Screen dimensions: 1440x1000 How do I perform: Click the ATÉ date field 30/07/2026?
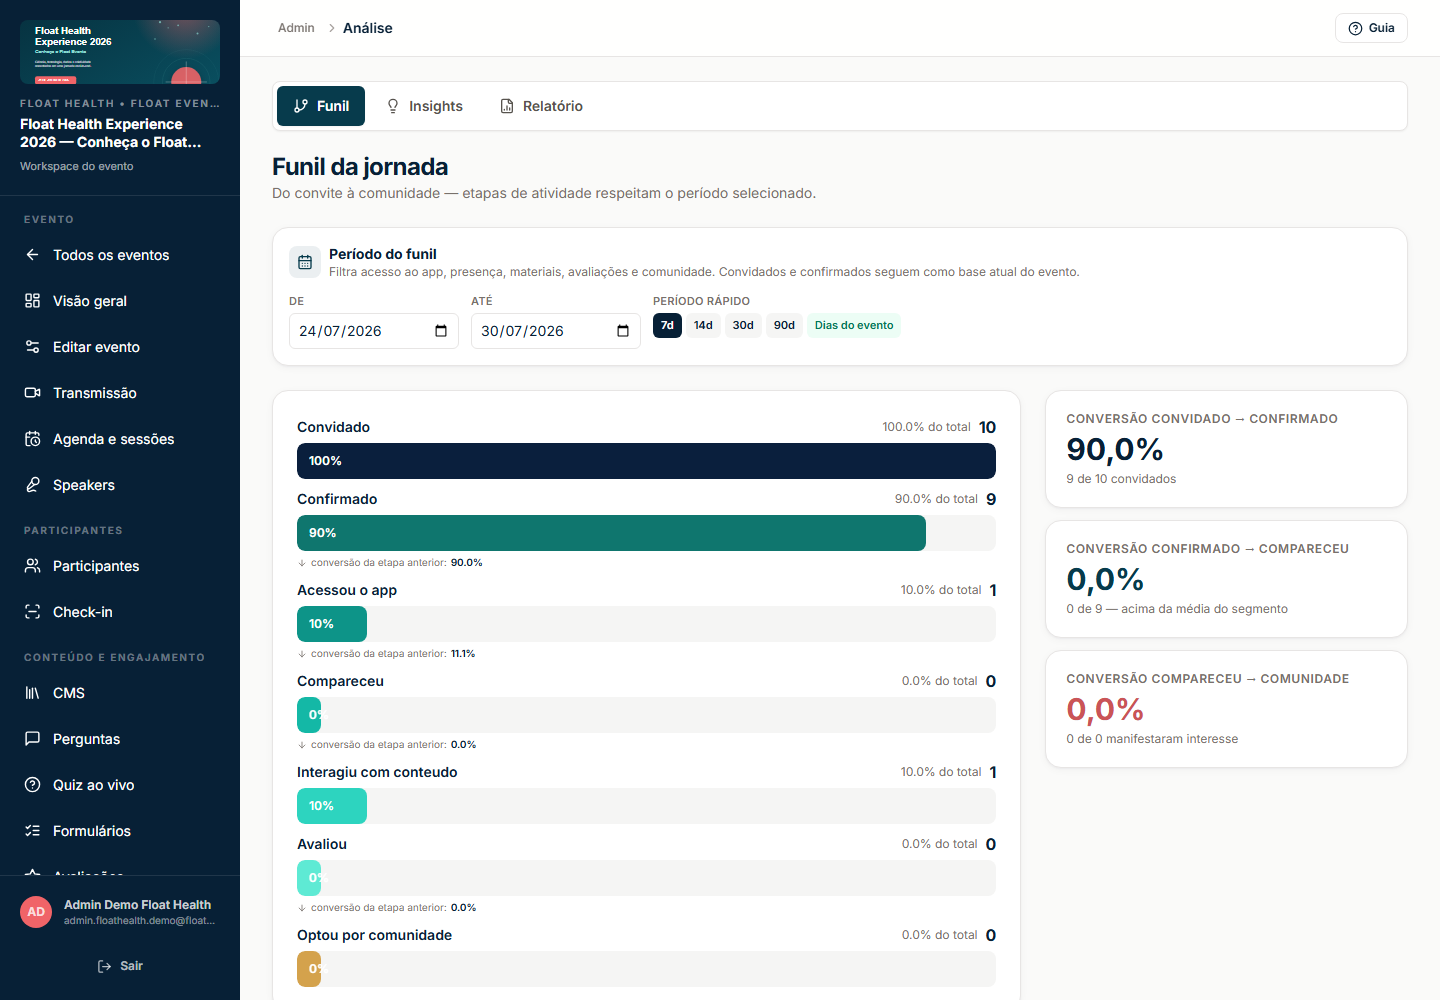556,331
